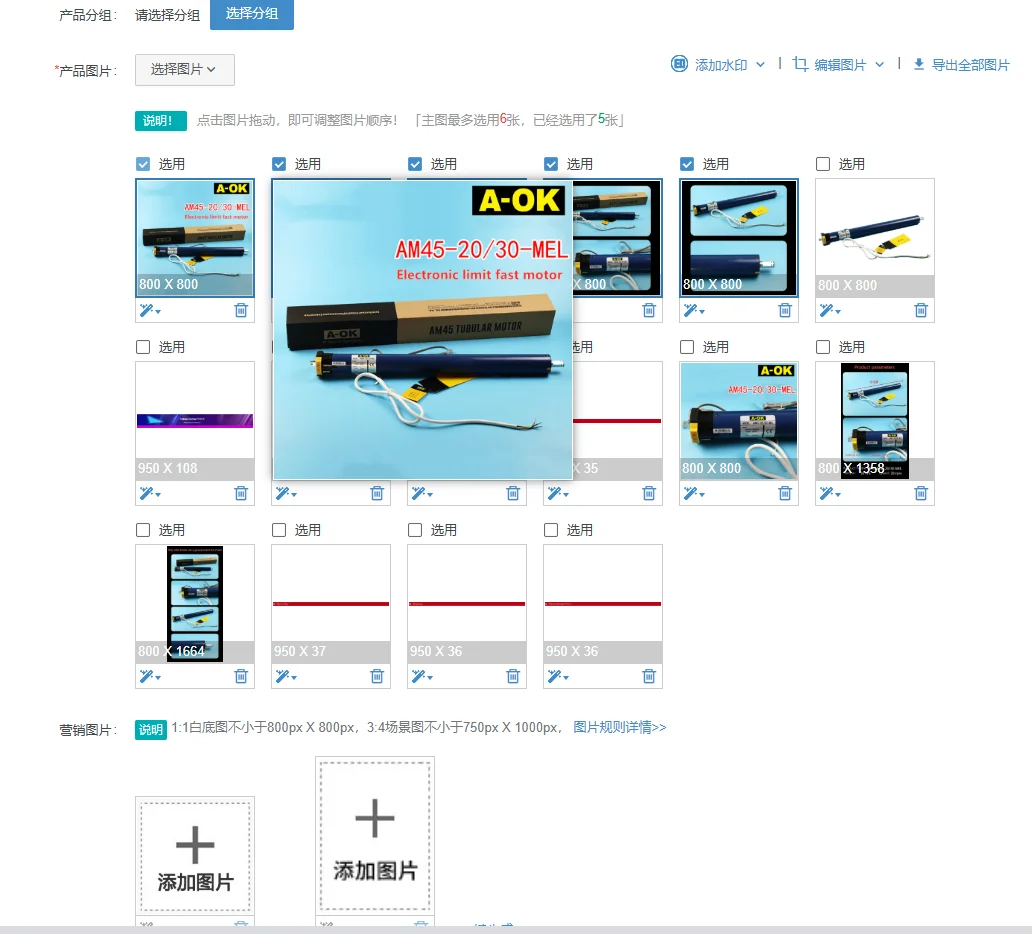Select the 800 X 1358 product parameters thumbnail

pyautogui.click(x=875, y=421)
